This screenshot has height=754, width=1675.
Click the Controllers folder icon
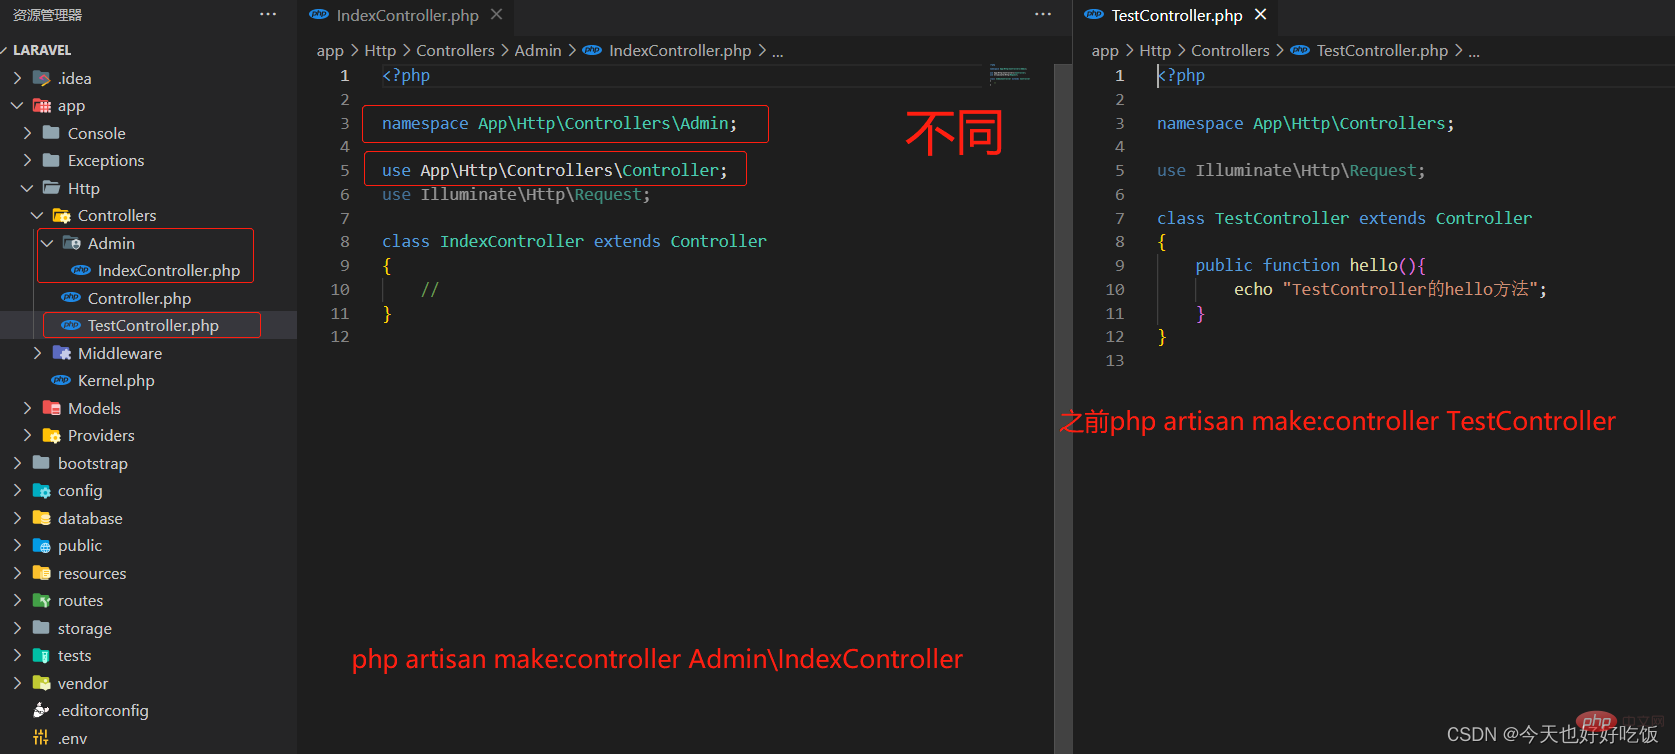(62, 216)
